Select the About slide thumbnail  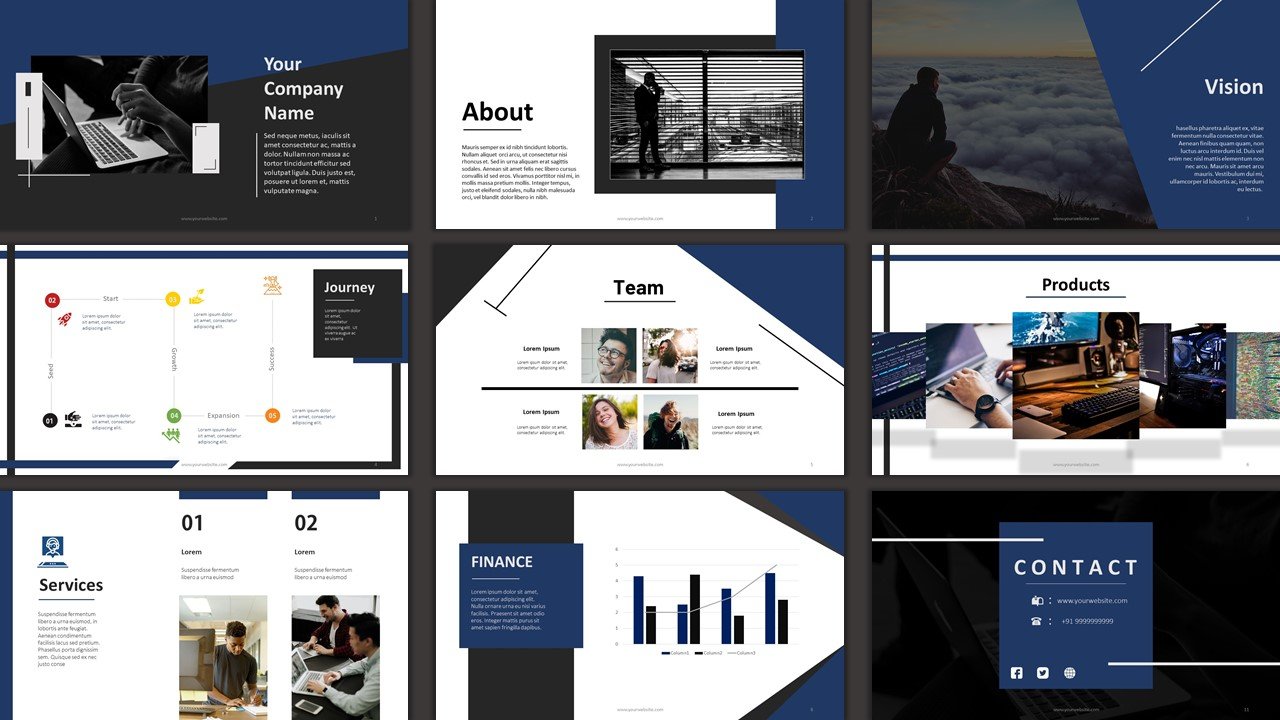pos(640,114)
